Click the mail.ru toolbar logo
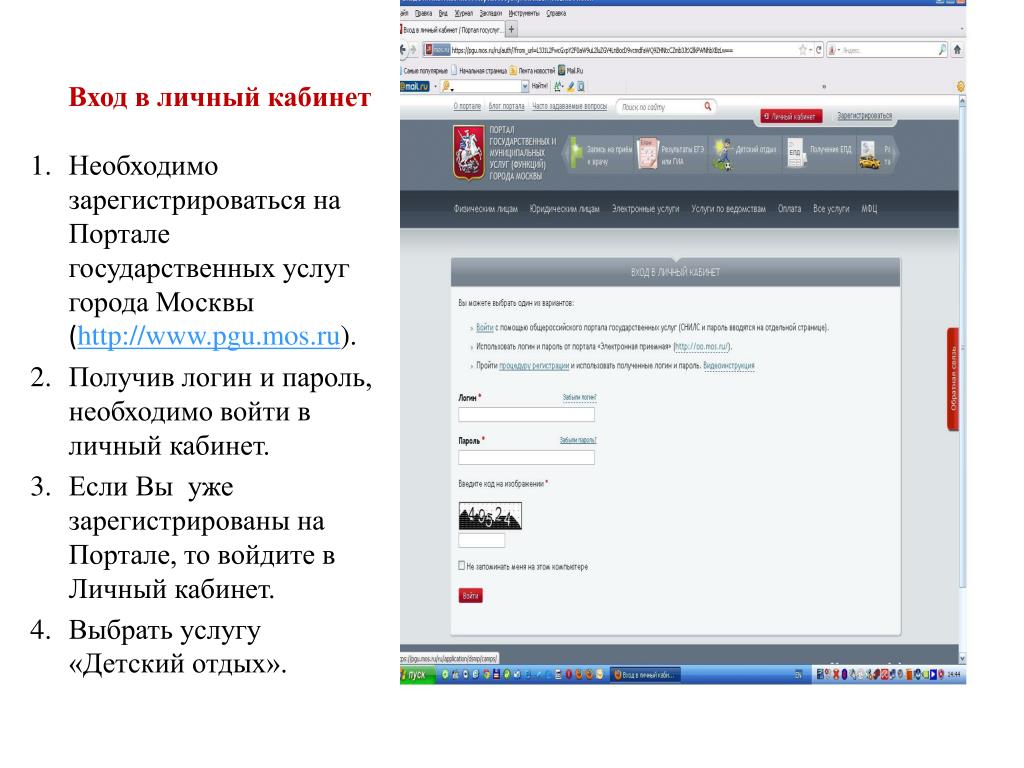This screenshot has height=768, width=1024. point(415,86)
